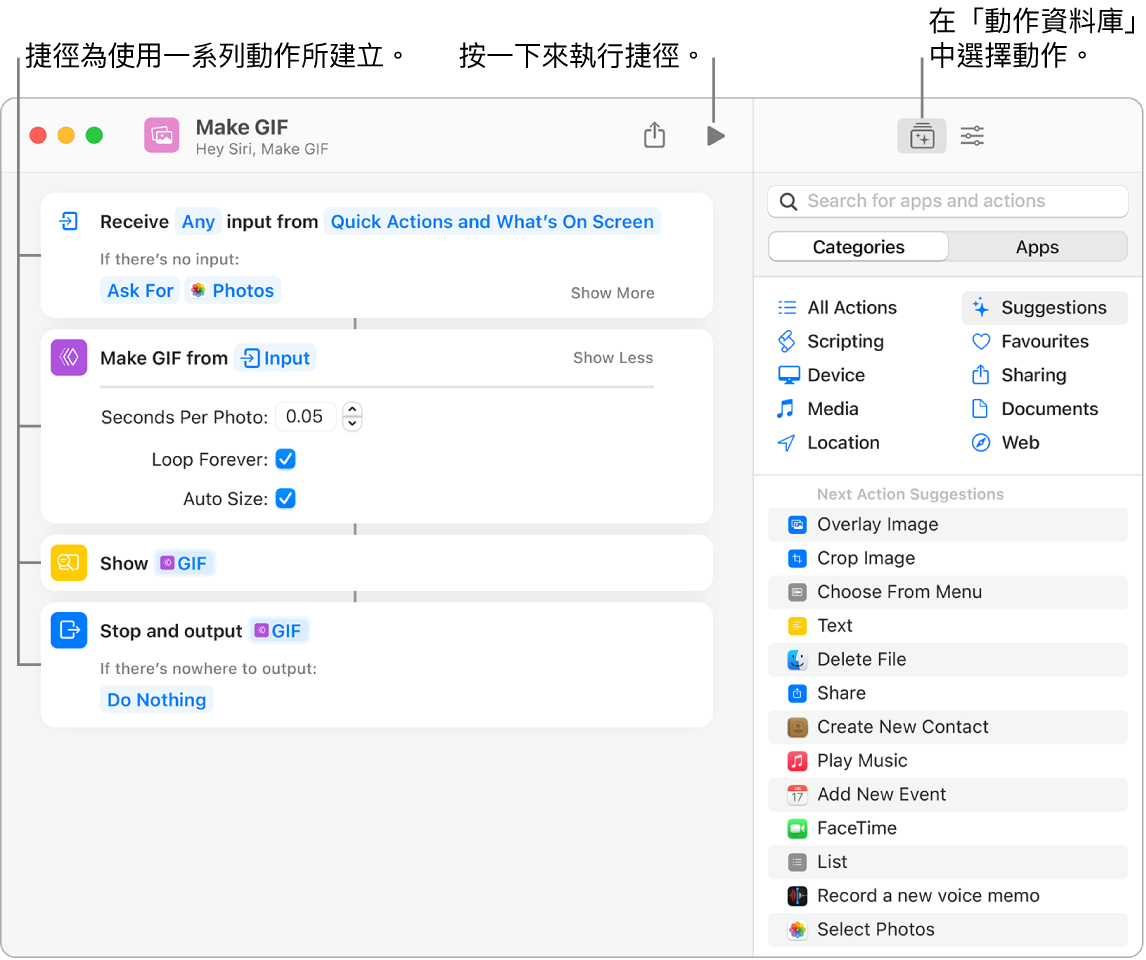1146x960 pixels.
Task: Open the Action Library panel
Action: pos(921,135)
